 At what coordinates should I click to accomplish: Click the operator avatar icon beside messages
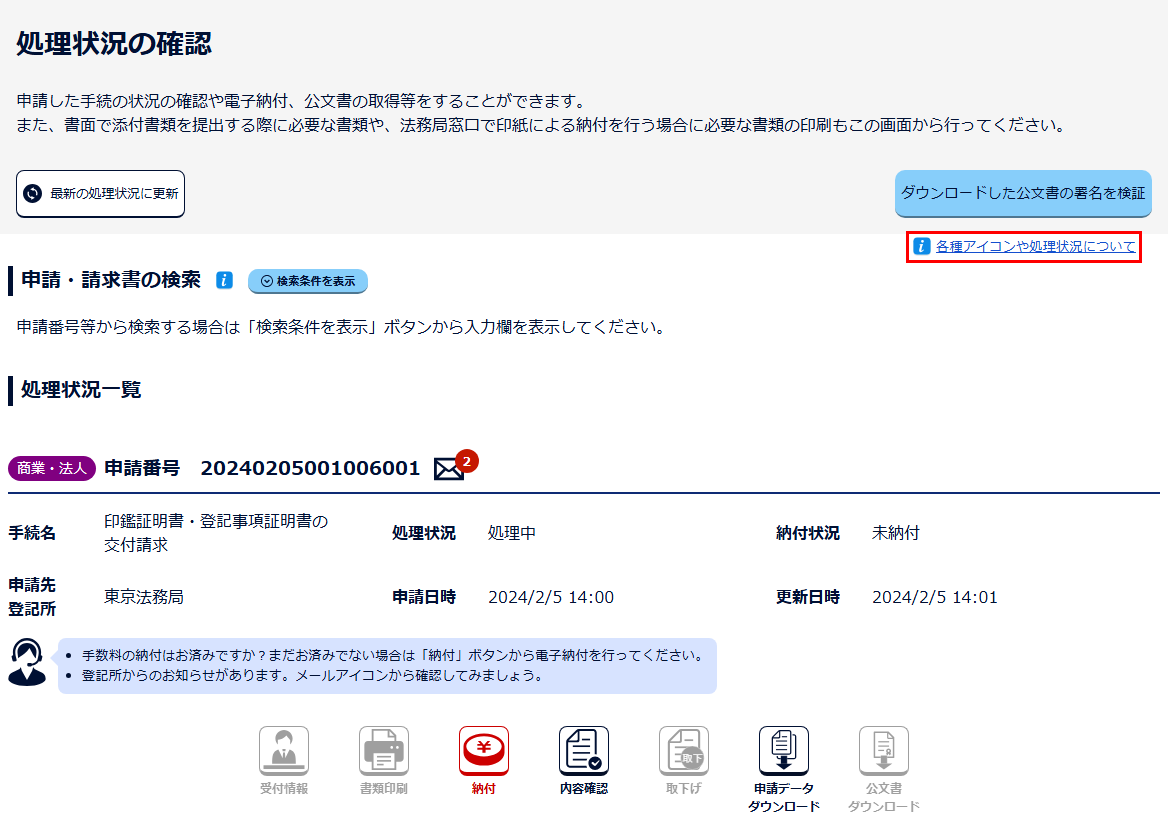pyautogui.click(x=27, y=662)
